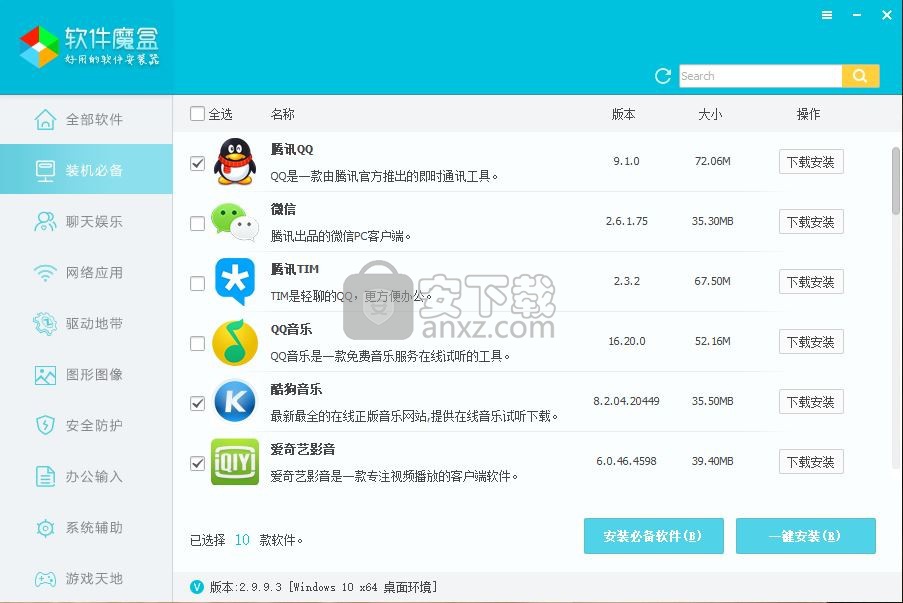Click the 72.06M size value
903x603 pixels.
pyautogui.click(x=712, y=161)
